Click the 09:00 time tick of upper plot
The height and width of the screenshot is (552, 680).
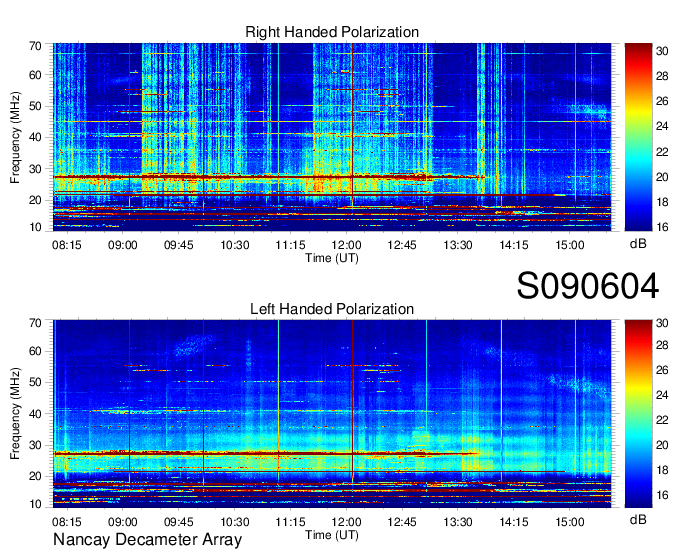coord(123,245)
